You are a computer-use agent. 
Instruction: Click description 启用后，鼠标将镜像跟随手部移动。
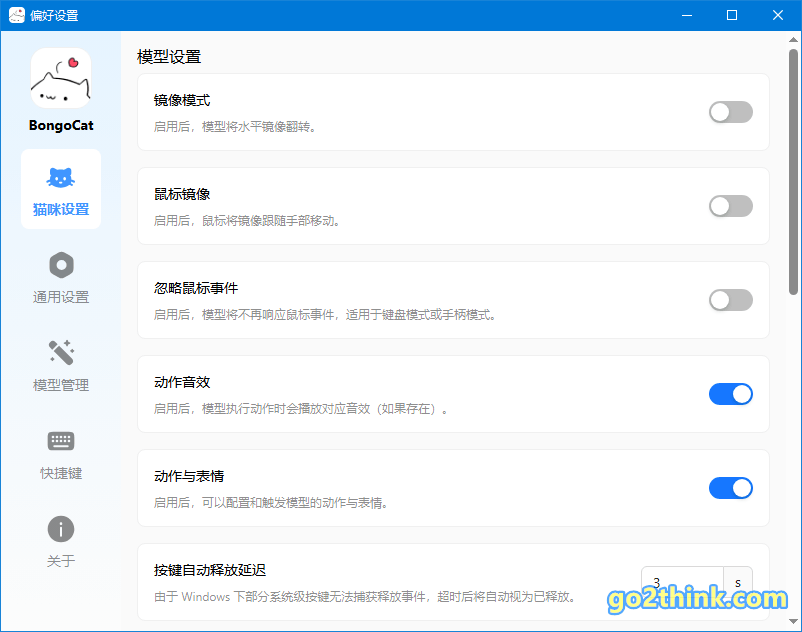tap(248, 221)
